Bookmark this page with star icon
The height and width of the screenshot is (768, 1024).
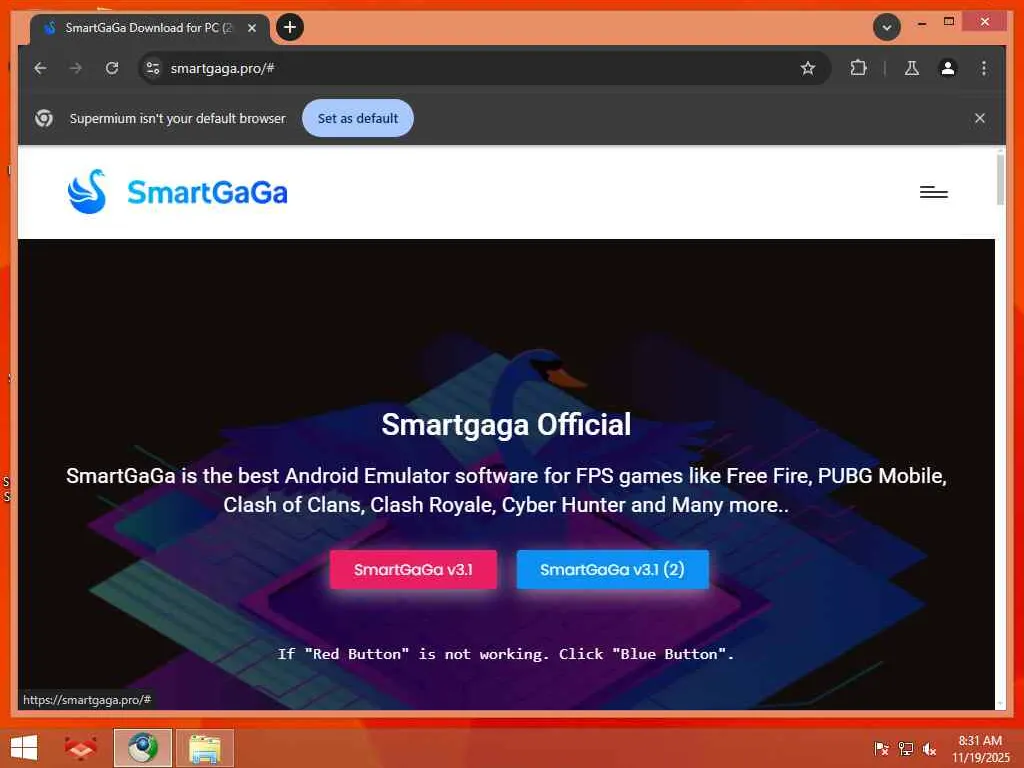(808, 68)
